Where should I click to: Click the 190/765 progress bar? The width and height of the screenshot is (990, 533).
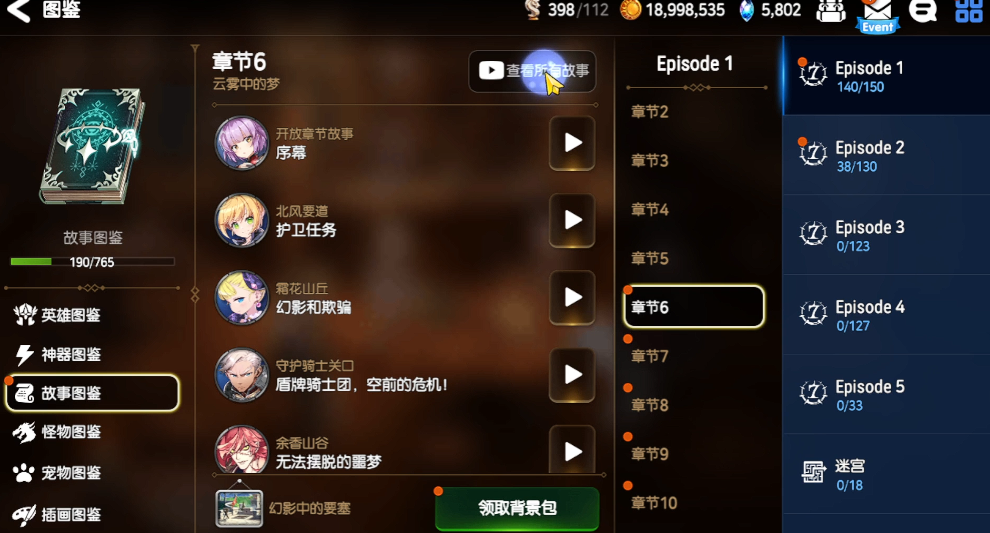92,261
